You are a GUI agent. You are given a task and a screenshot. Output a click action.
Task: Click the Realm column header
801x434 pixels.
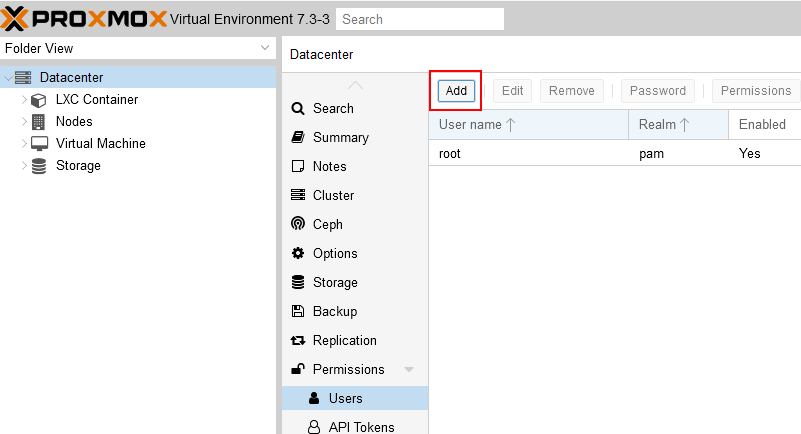pos(678,125)
